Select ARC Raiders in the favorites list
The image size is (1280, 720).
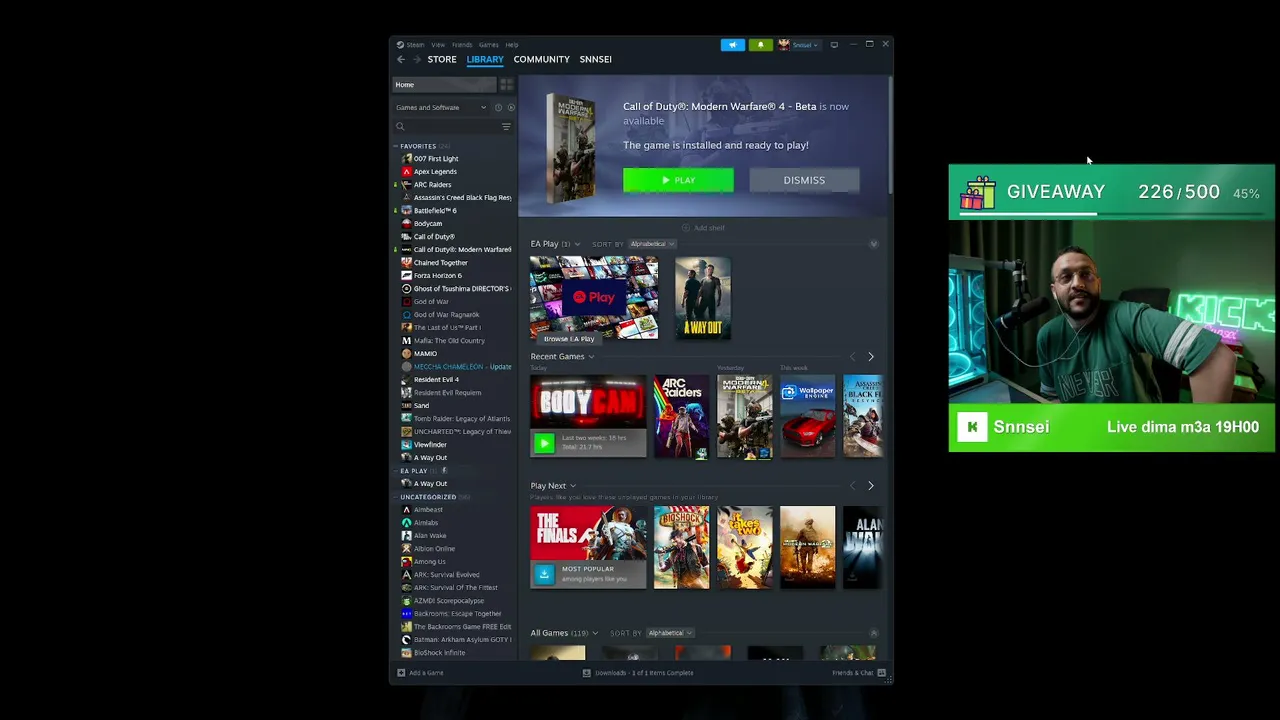(x=432, y=185)
